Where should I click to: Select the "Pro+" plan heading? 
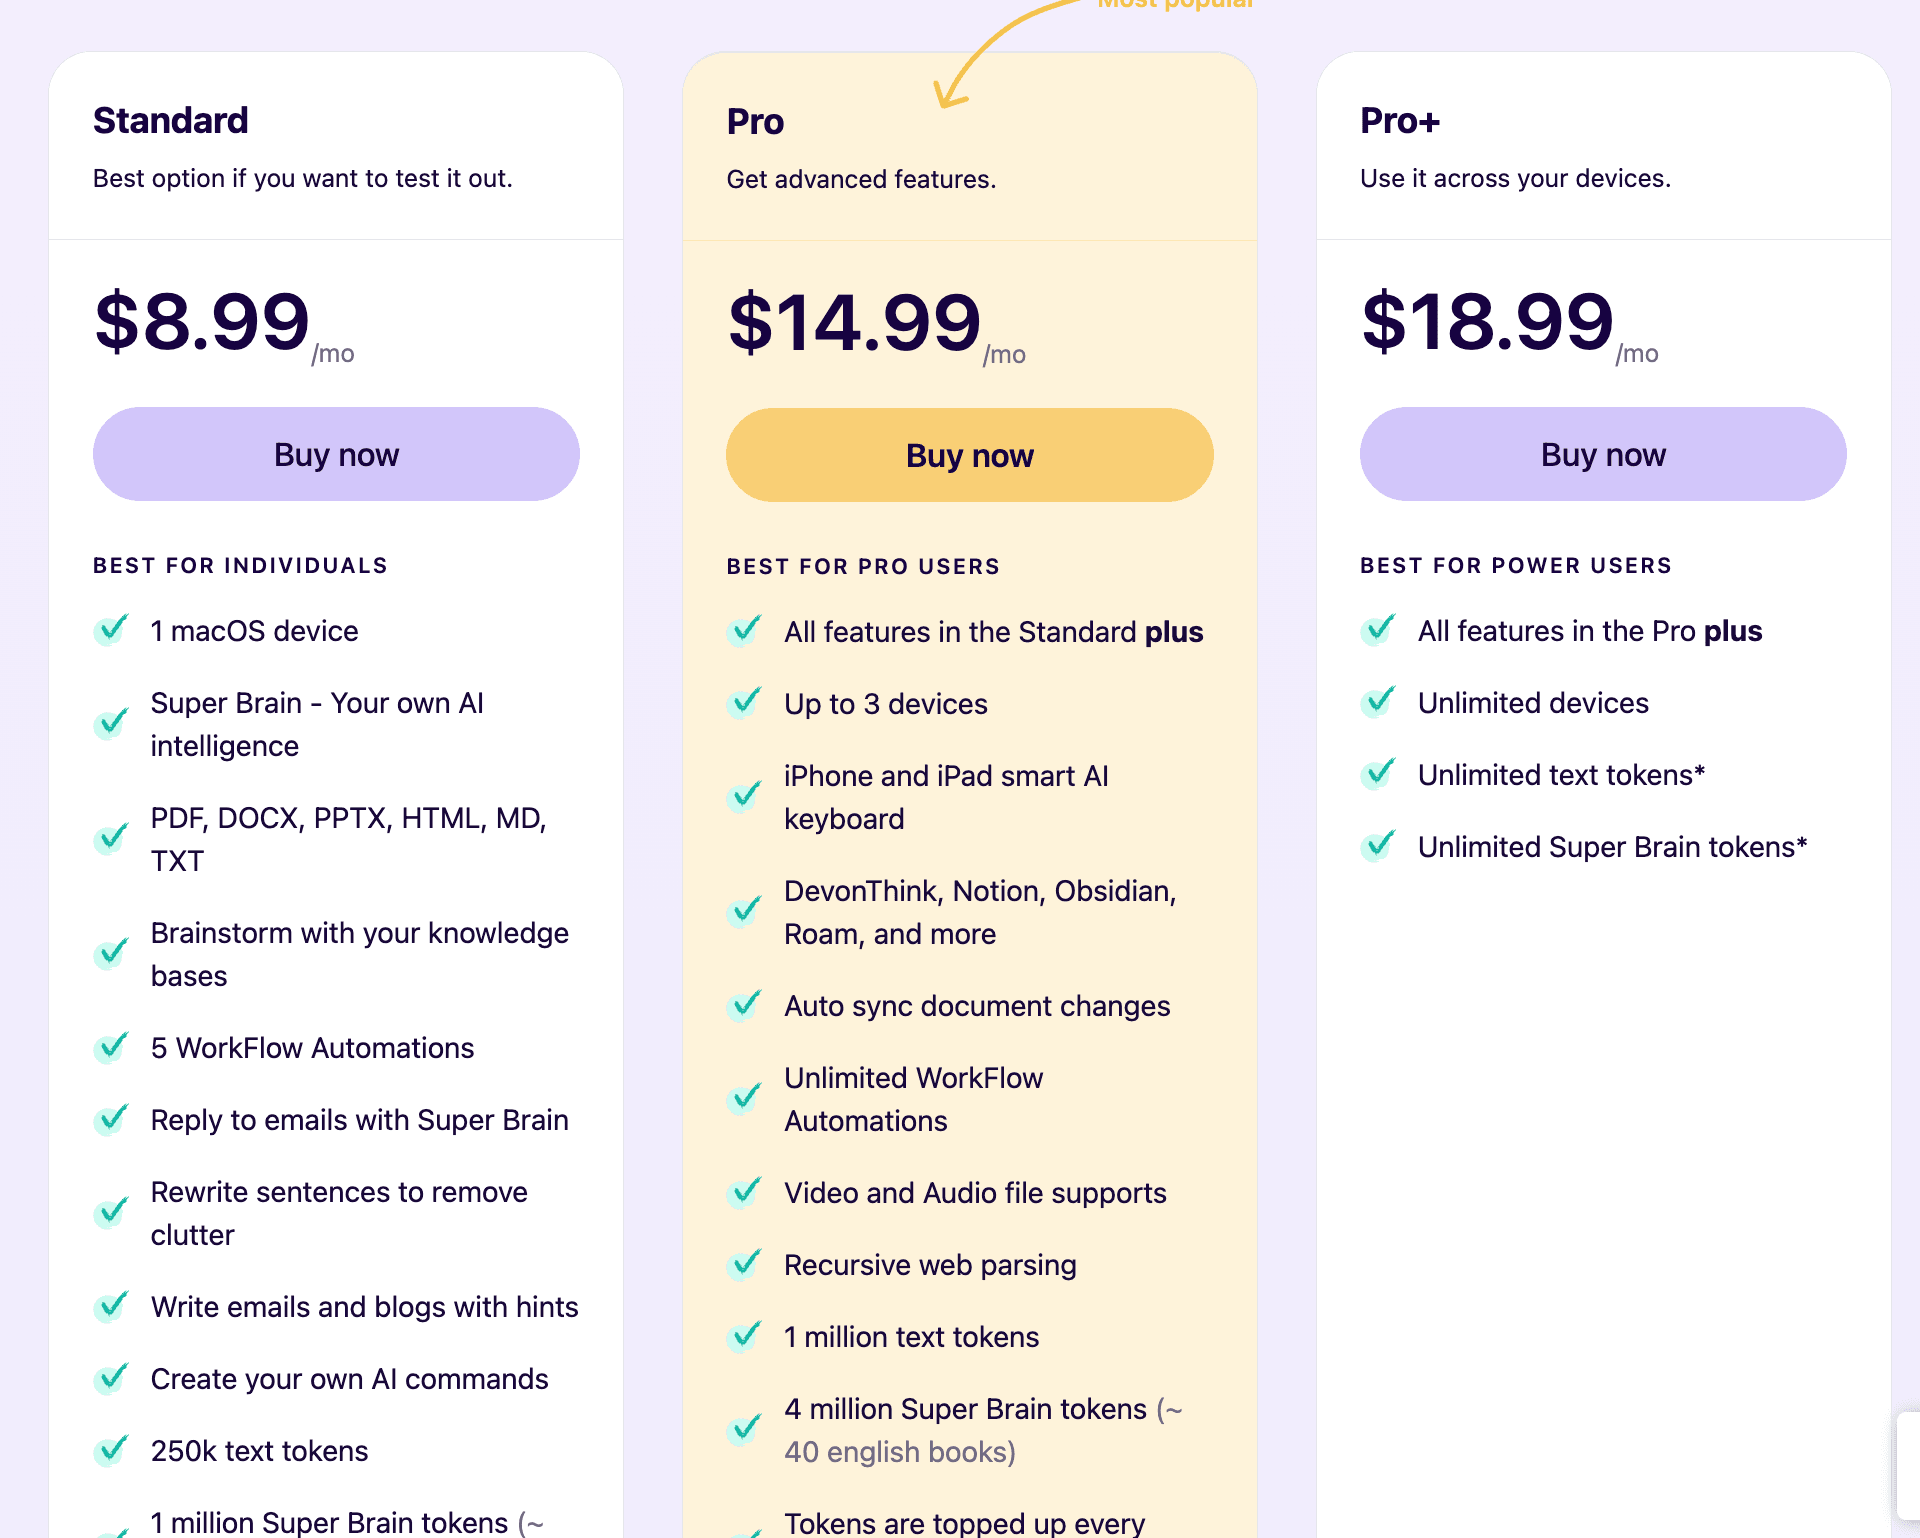1401,120
